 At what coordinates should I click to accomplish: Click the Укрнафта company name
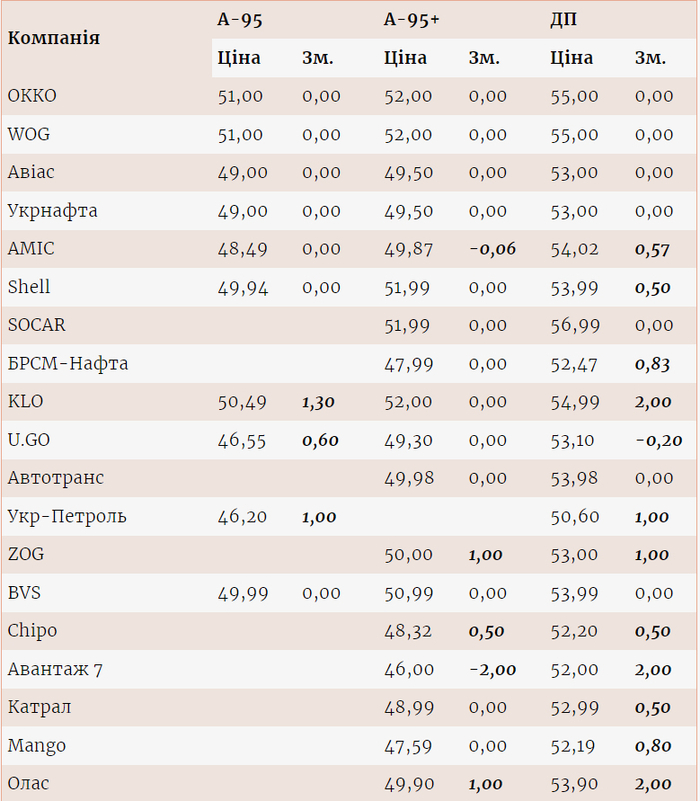[52, 211]
